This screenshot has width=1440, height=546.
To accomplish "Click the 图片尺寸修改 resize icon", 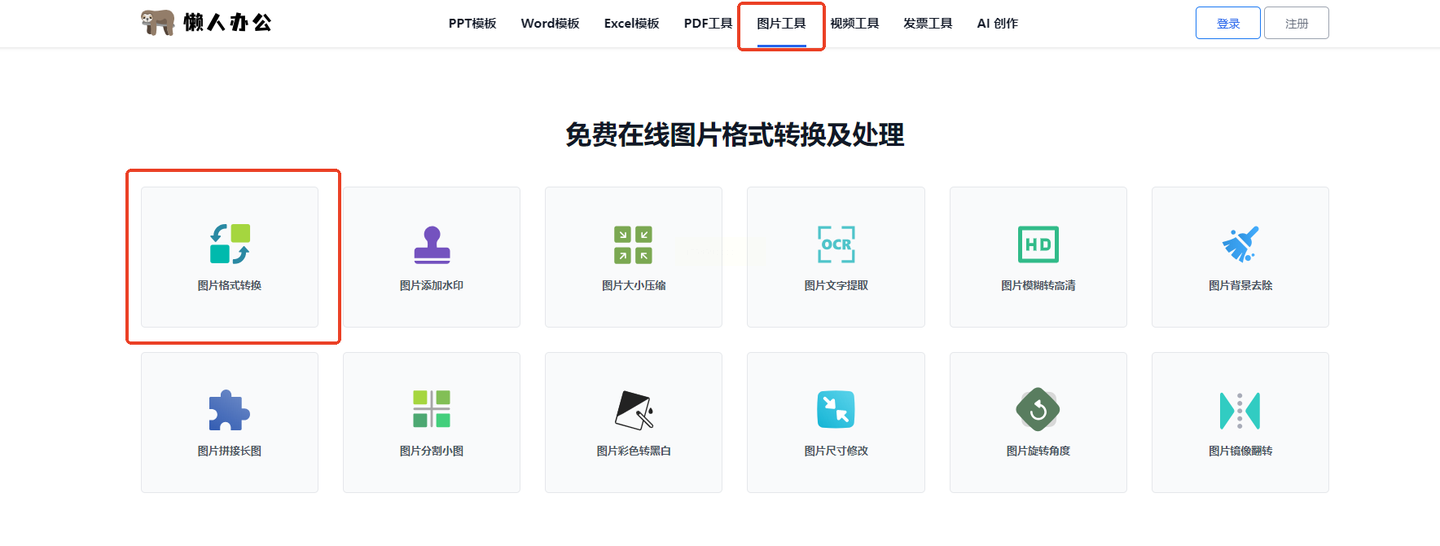I will coord(836,410).
